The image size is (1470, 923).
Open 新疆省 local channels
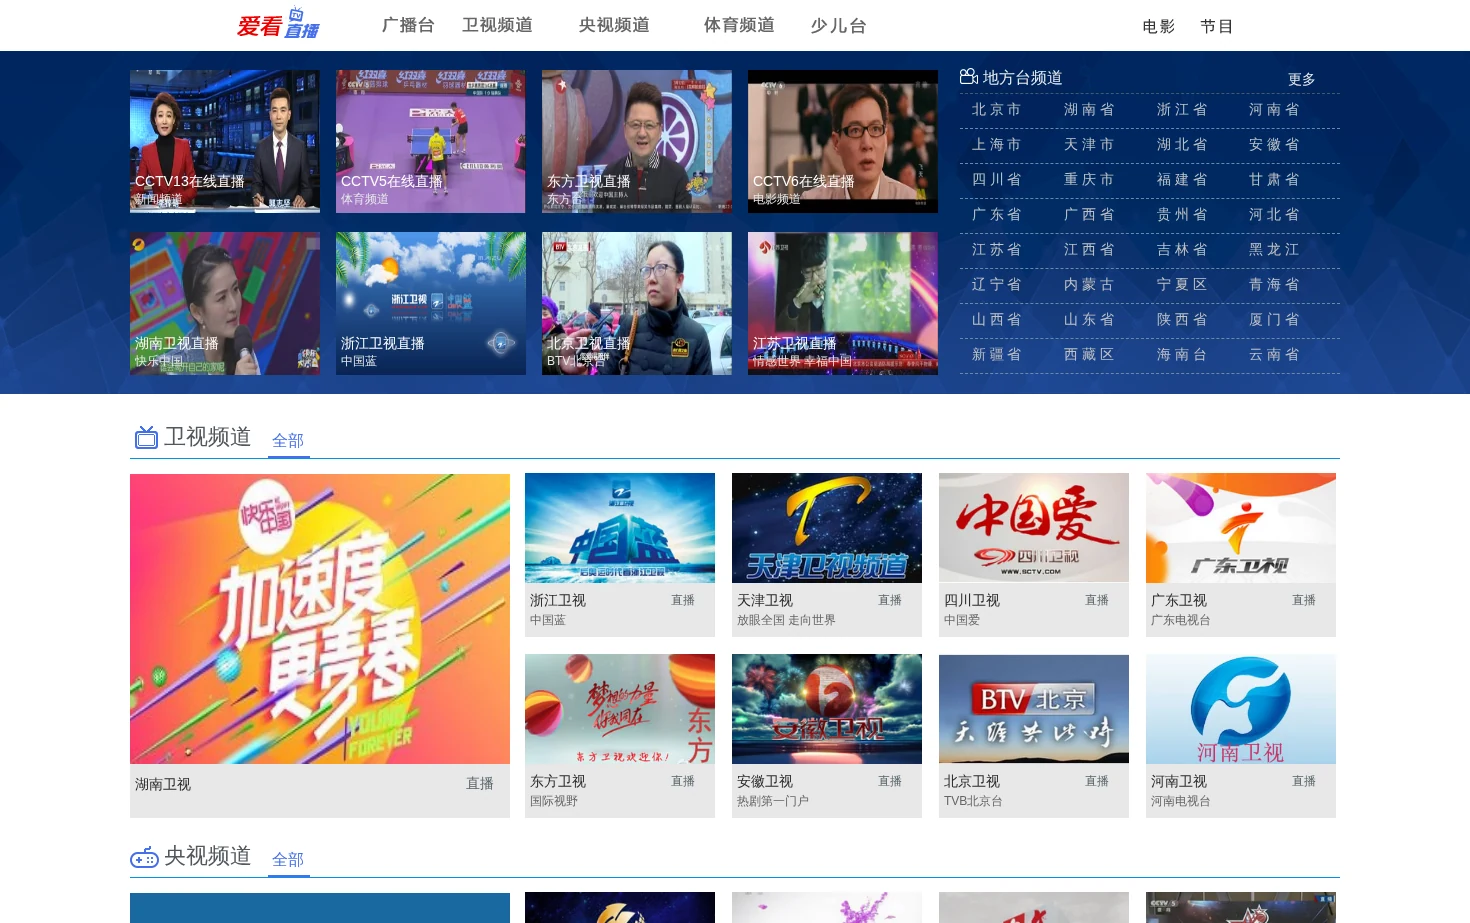pyautogui.click(x=996, y=355)
